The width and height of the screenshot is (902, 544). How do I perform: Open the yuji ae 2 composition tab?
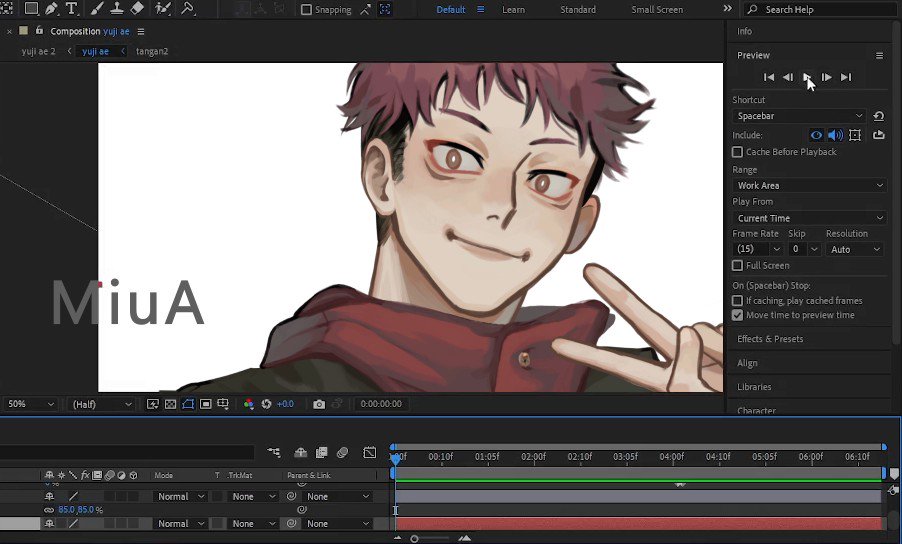[x=39, y=51]
